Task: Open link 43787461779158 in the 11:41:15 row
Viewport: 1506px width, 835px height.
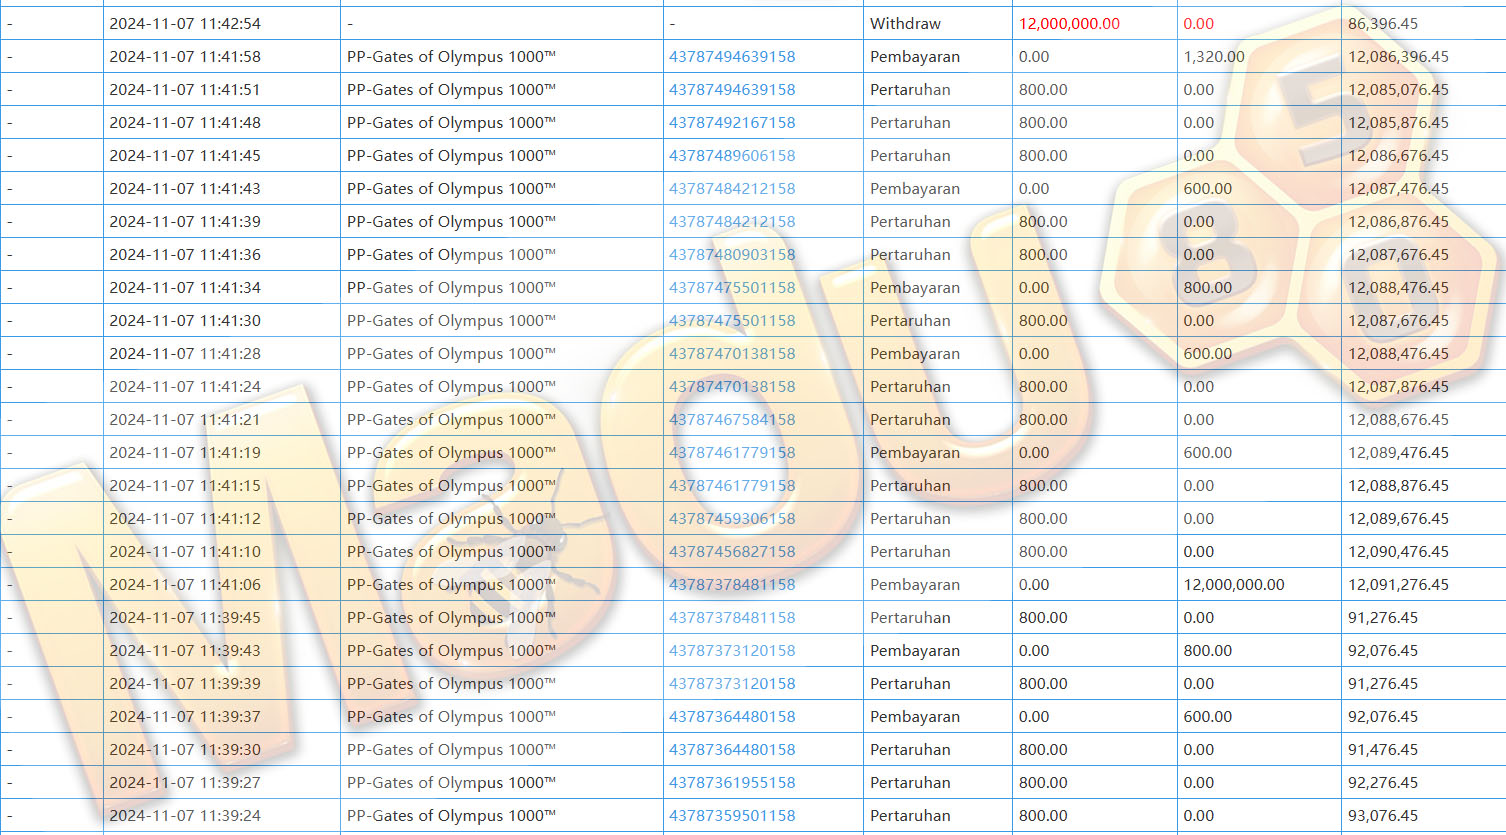Action: point(732,486)
